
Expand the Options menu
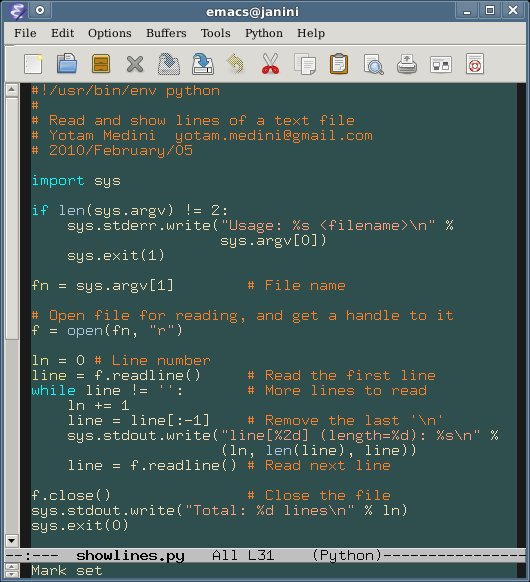(110, 33)
